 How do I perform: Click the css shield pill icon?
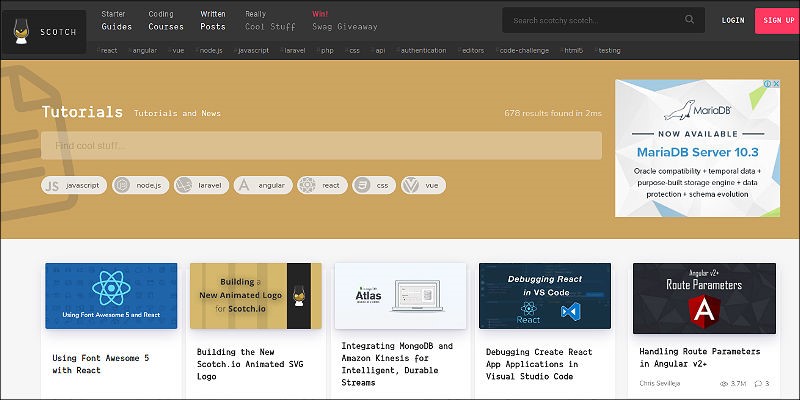pyautogui.click(x=362, y=185)
